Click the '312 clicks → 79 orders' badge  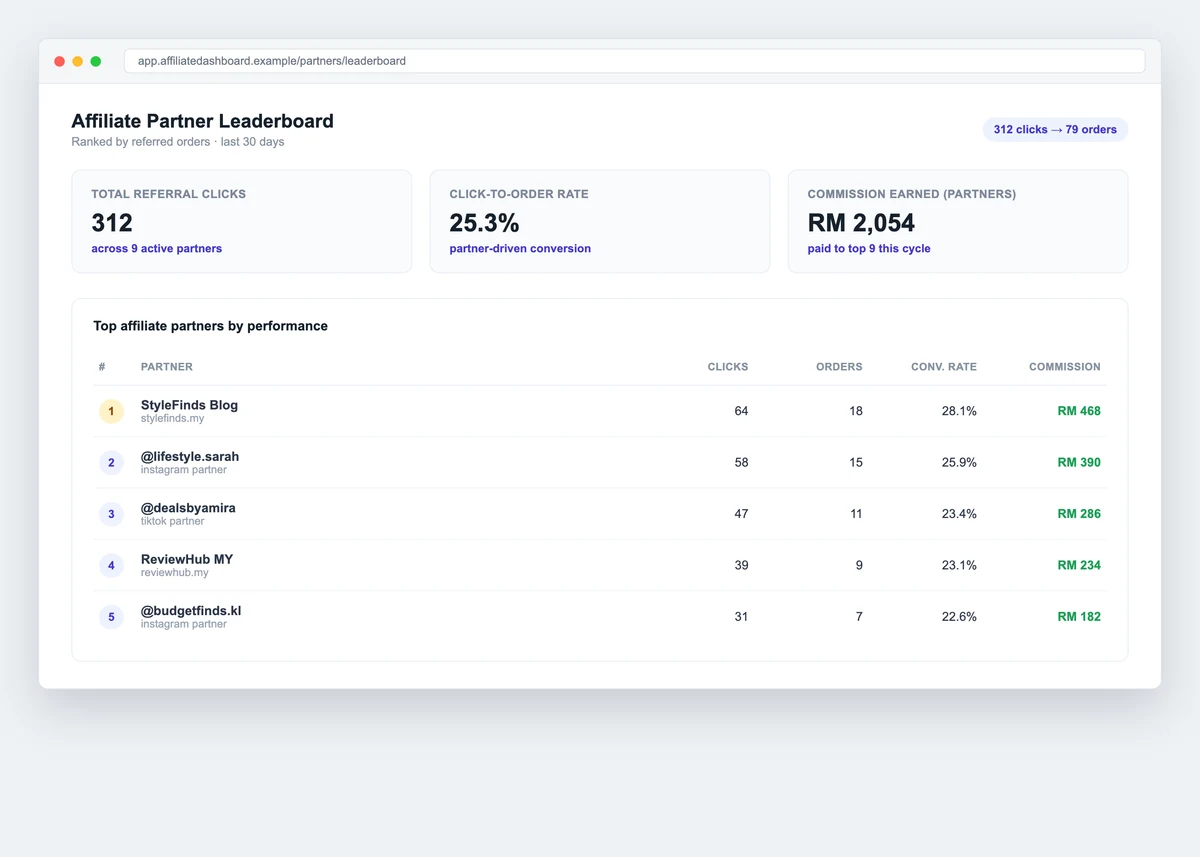pyautogui.click(x=1055, y=129)
